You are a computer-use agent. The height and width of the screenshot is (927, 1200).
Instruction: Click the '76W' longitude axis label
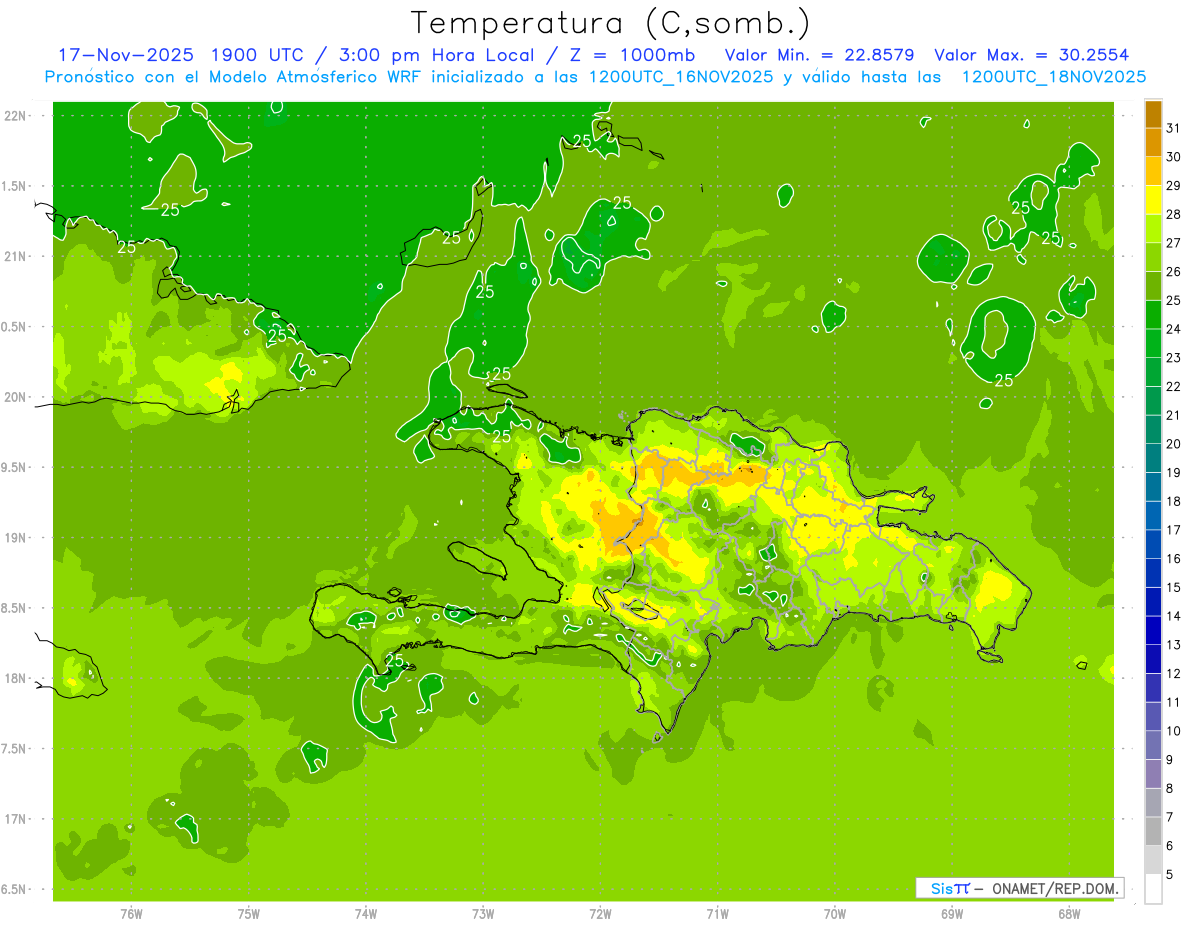click(x=131, y=913)
